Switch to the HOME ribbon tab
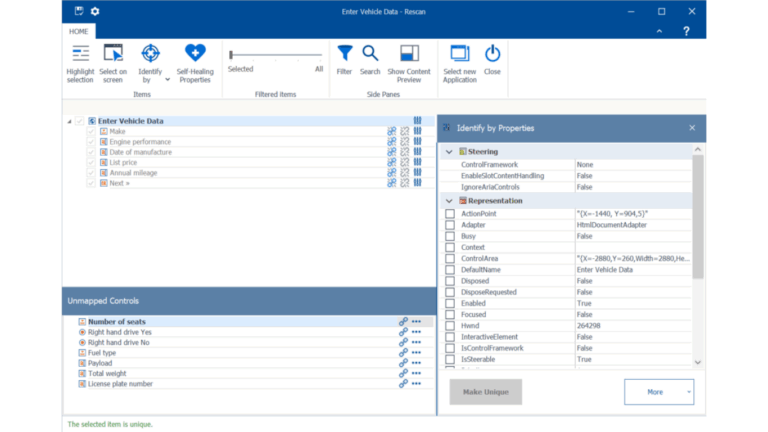 click(x=78, y=31)
